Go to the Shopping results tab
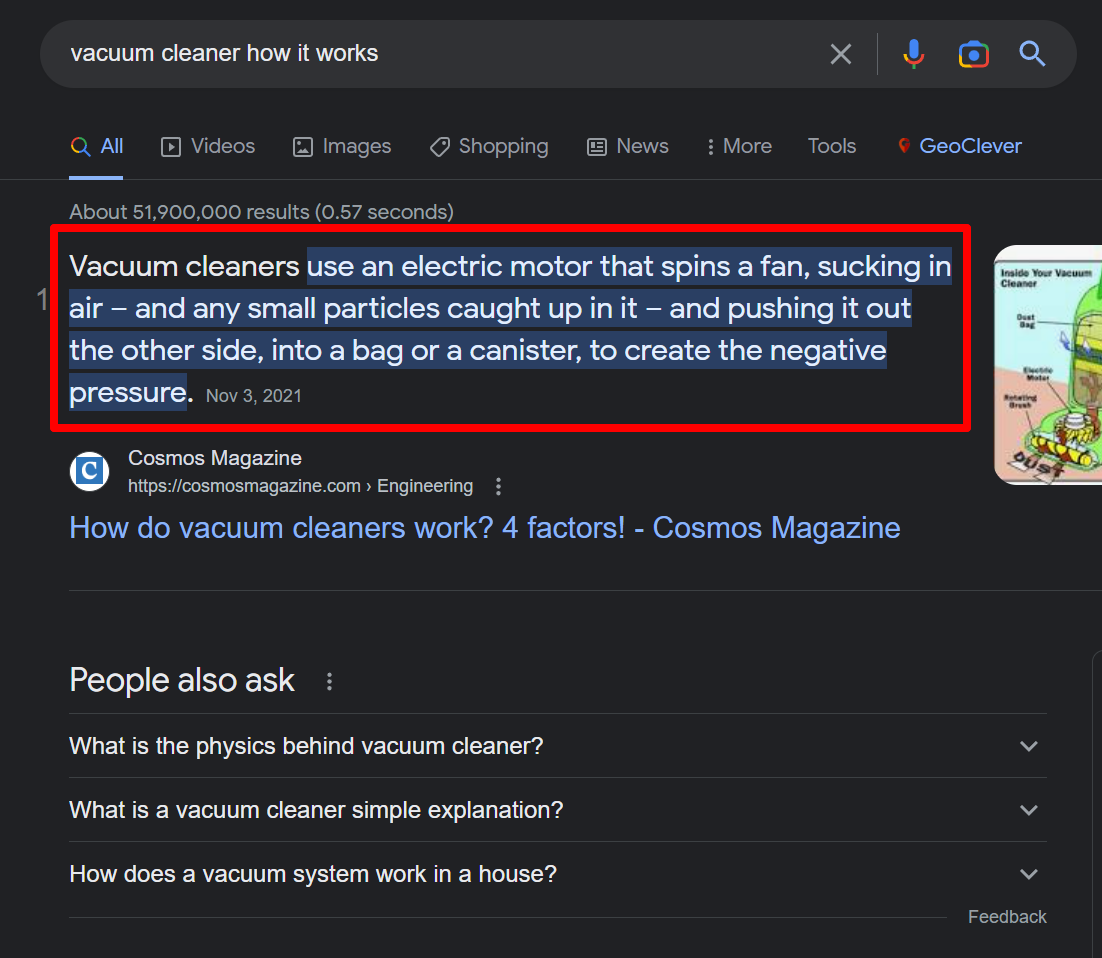Screen dimensions: 1102x958 [x=489, y=146]
